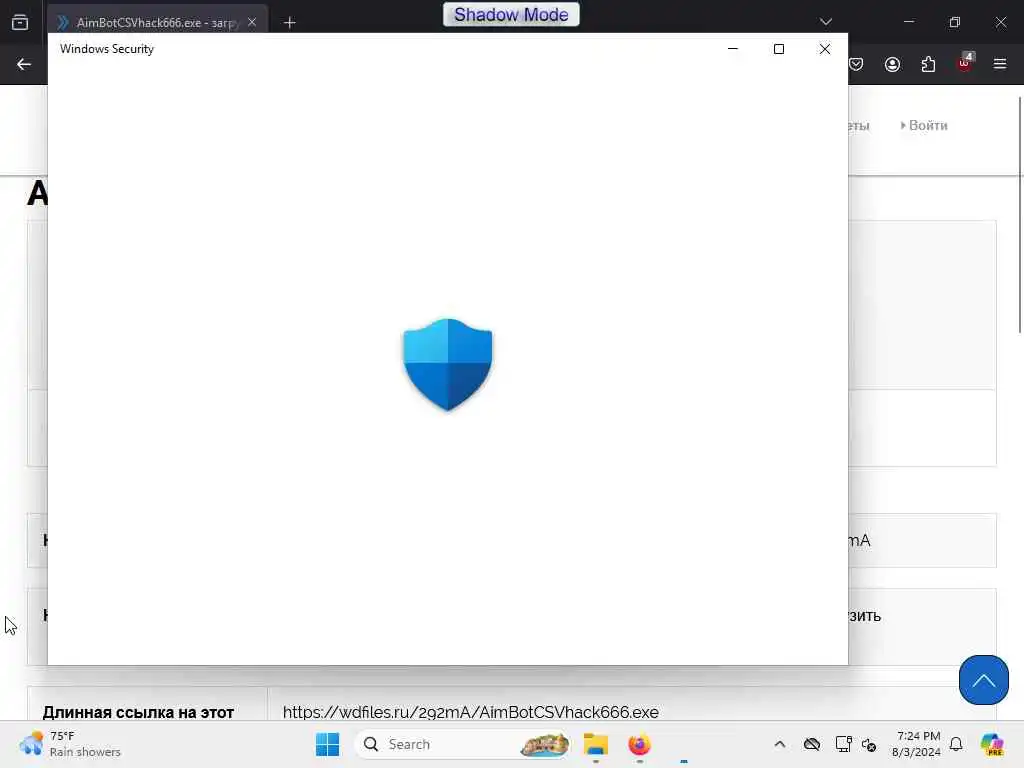Open Firefox from the taskbar
Screen dimensions: 1024x768
click(x=639, y=744)
